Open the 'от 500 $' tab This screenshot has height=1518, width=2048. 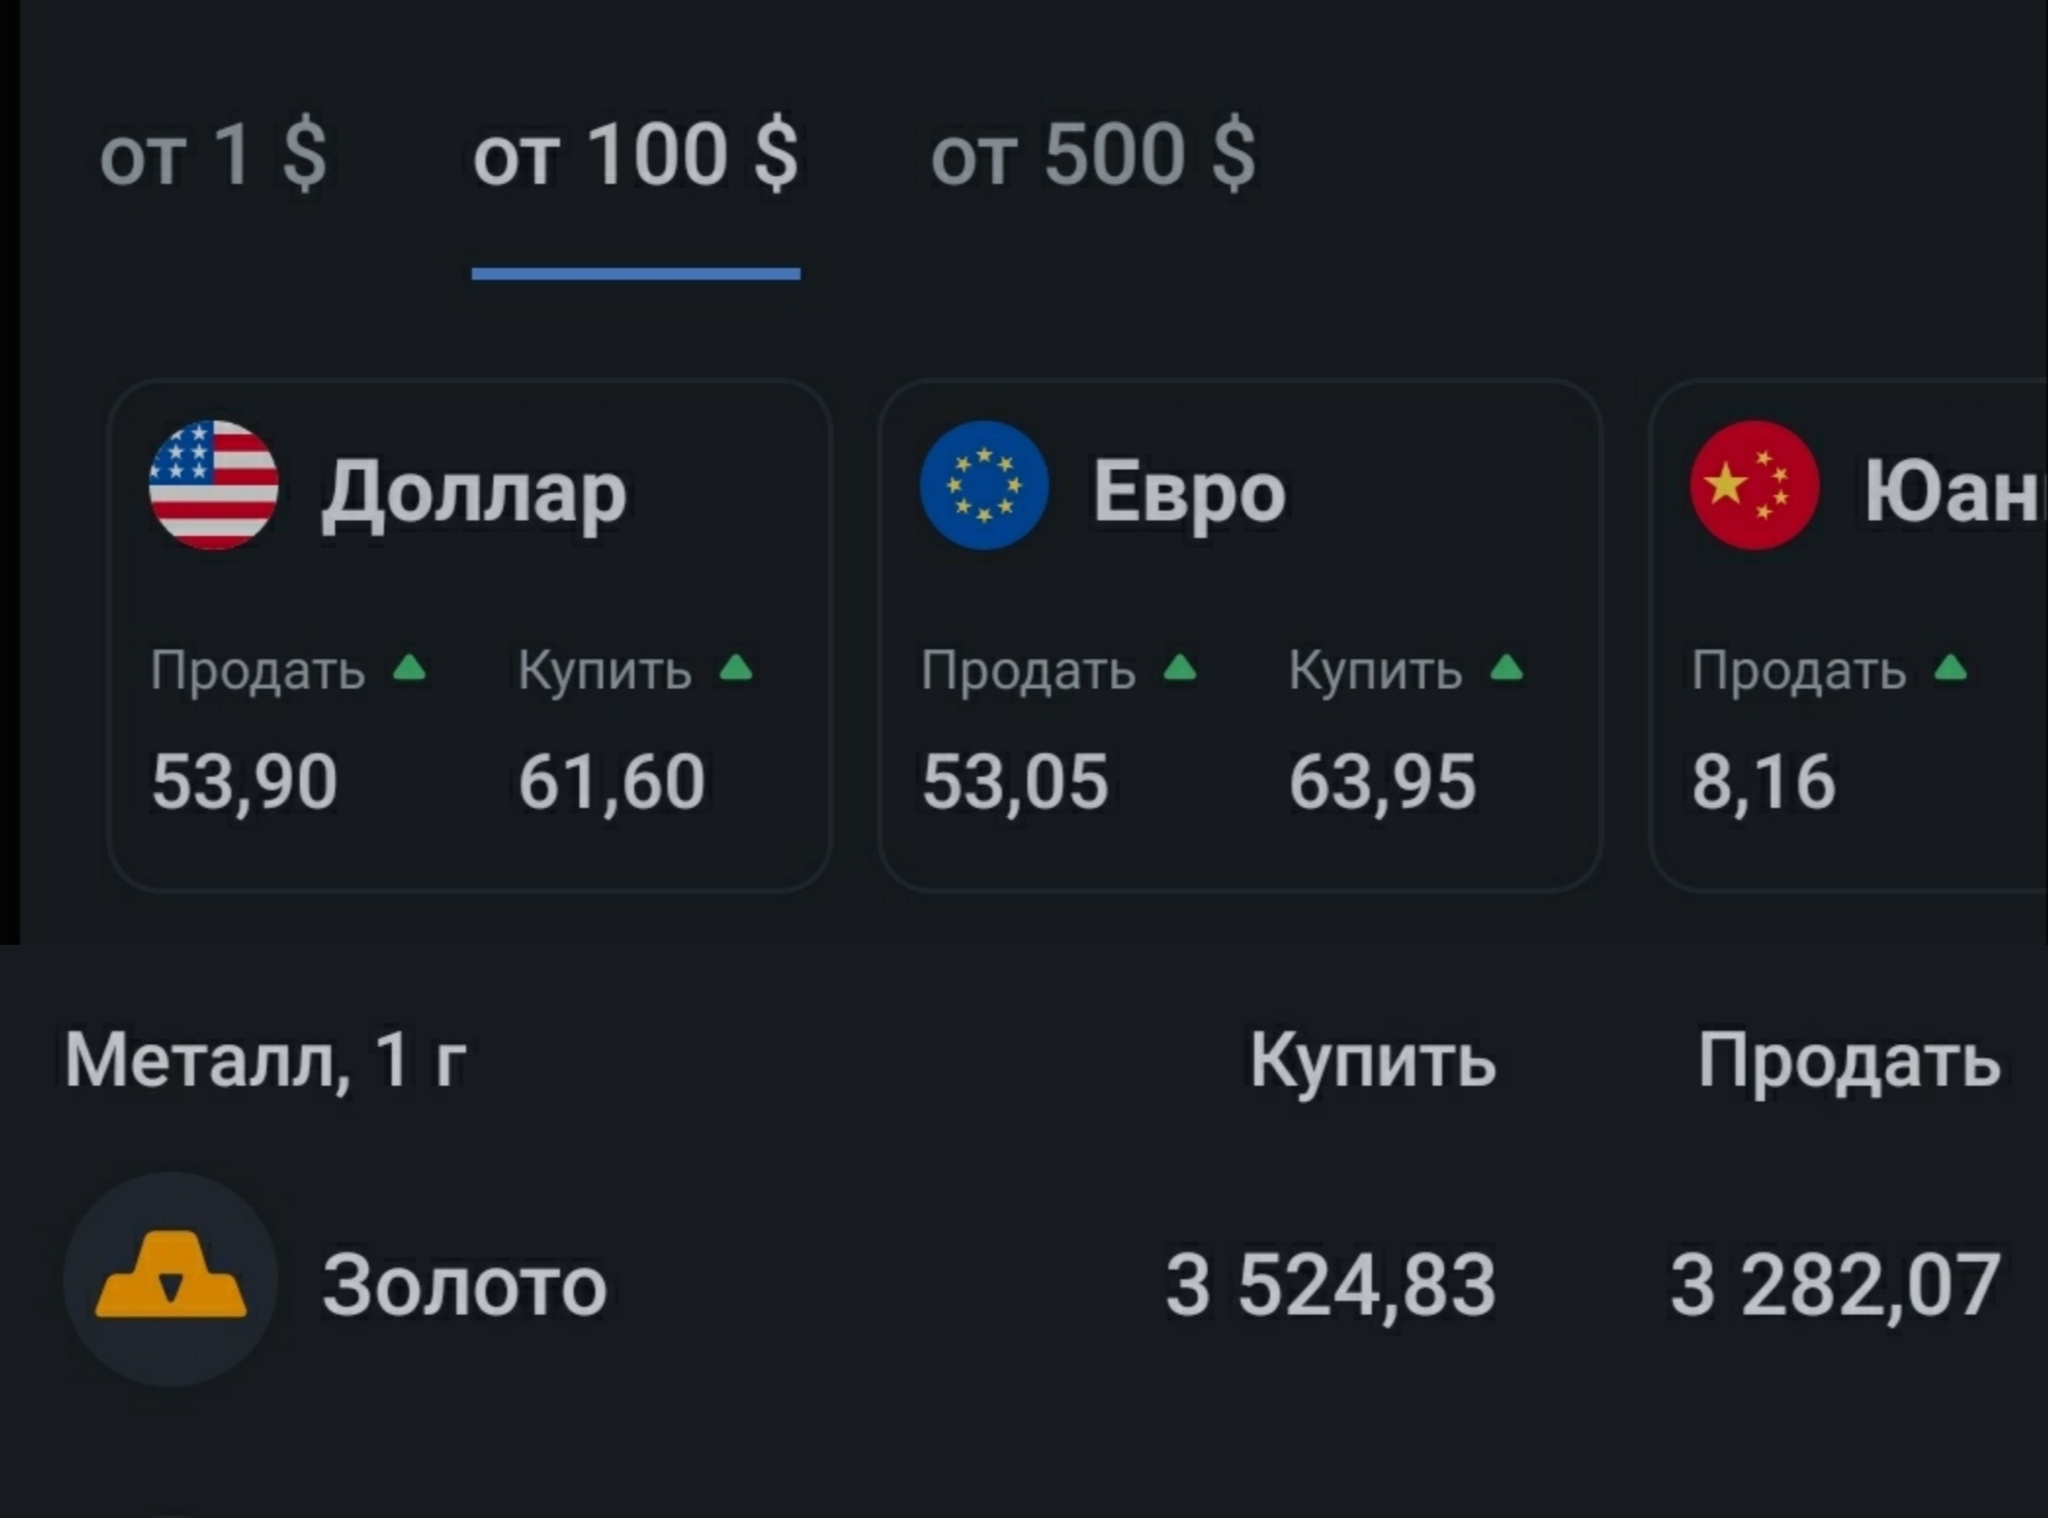(x=1093, y=155)
